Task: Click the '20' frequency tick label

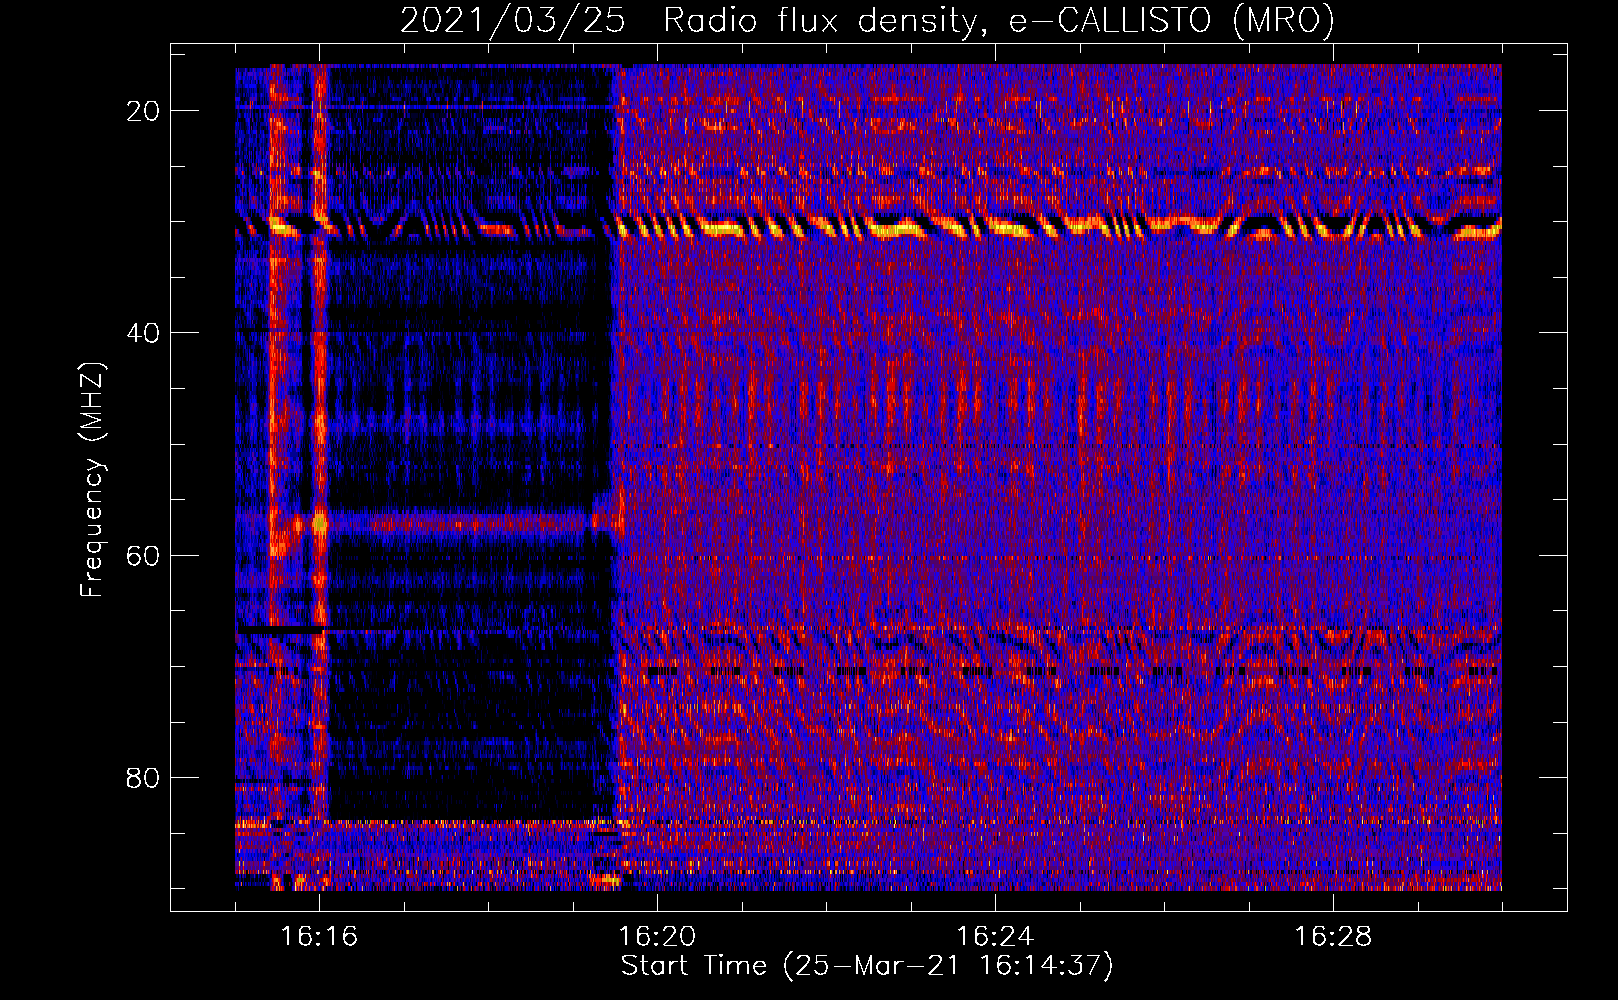Action: [x=144, y=111]
